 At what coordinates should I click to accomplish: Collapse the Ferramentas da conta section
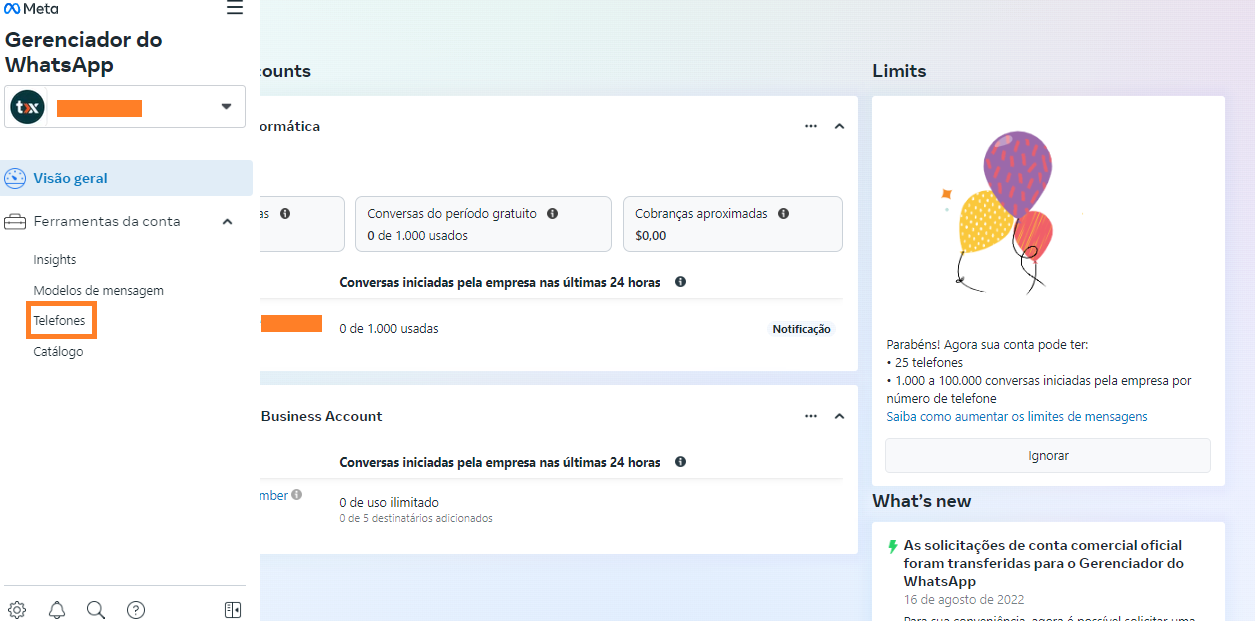click(228, 222)
